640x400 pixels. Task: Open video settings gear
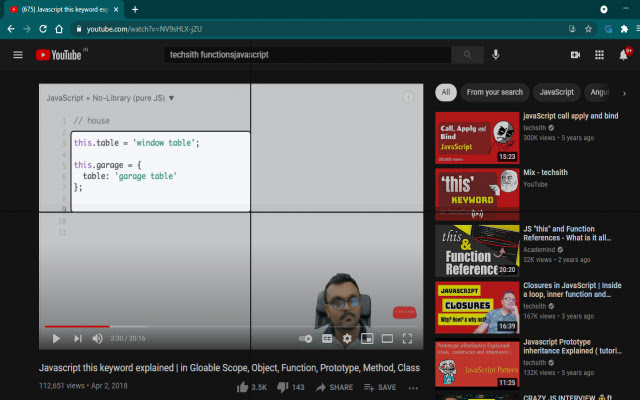pyautogui.click(x=347, y=339)
